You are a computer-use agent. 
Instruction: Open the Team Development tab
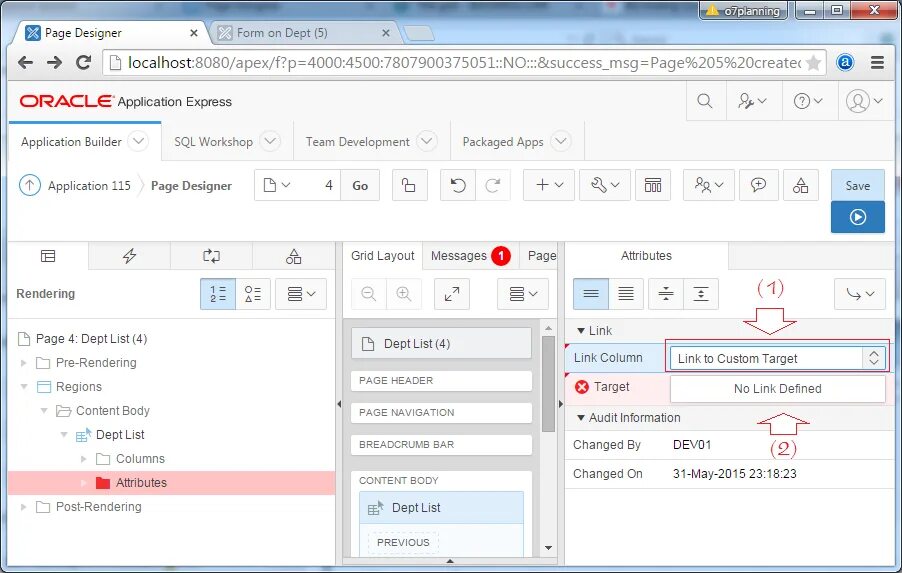click(x=357, y=142)
